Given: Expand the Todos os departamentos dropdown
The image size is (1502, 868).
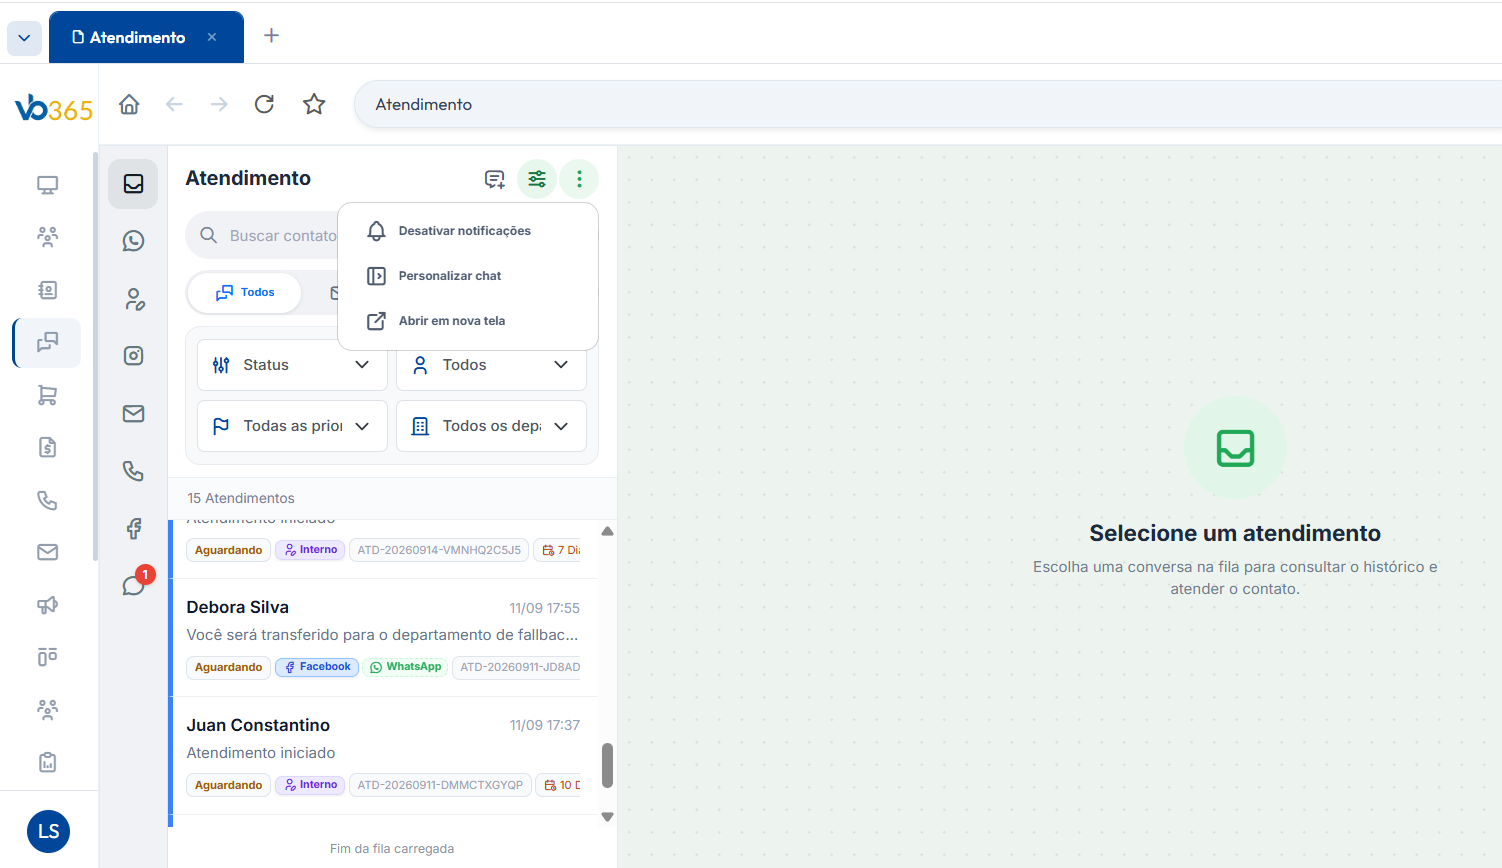Looking at the screenshot, I should (x=491, y=426).
